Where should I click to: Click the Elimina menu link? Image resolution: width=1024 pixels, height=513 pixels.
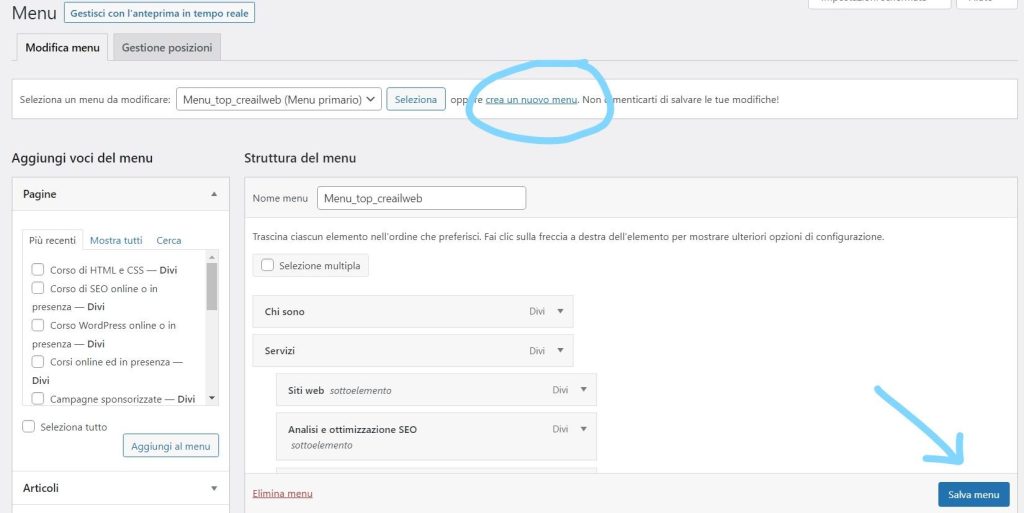[282, 493]
